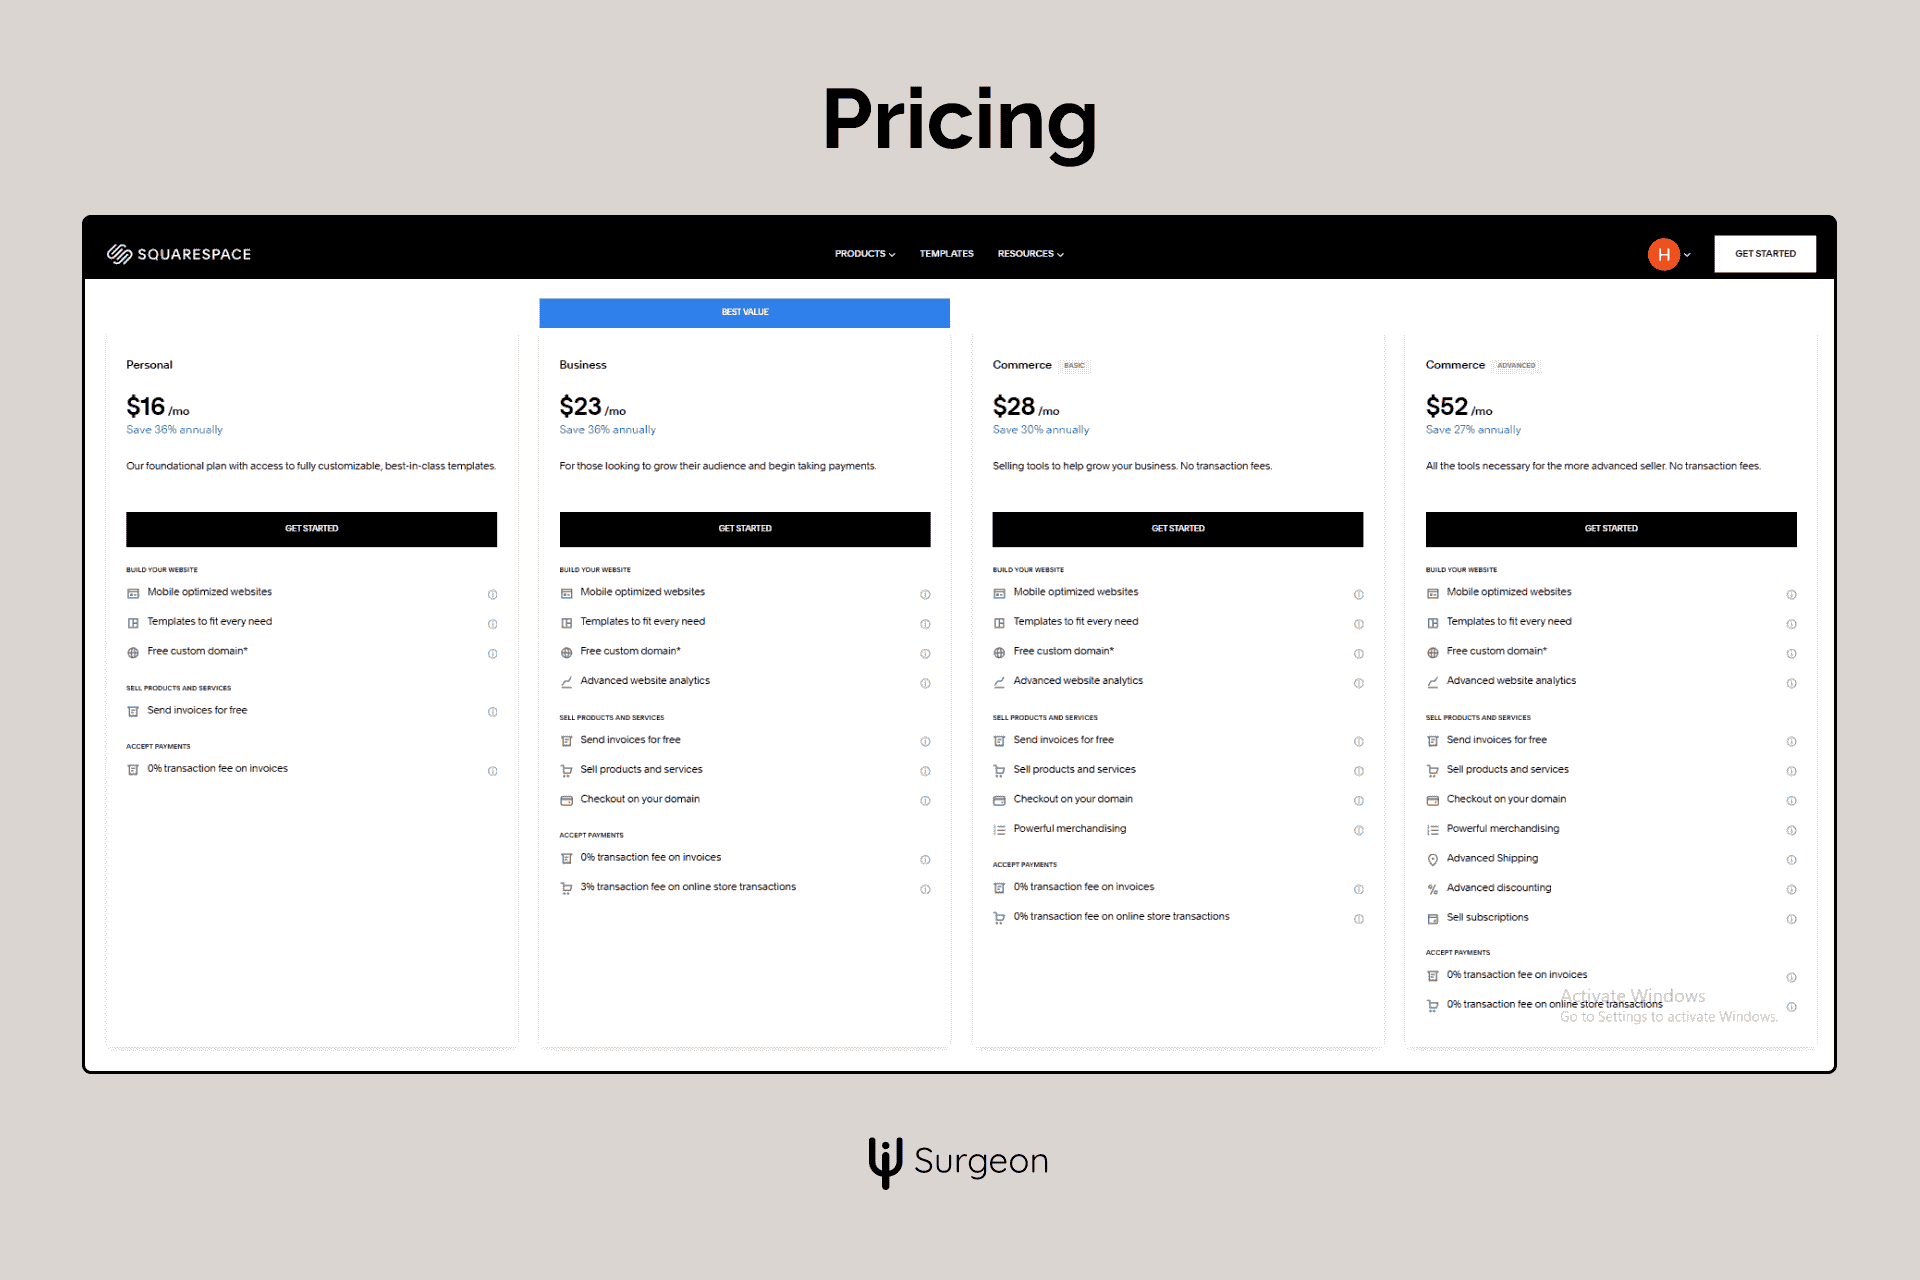
Task: Click TEMPLATES in the navigation menu
Action: [947, 253]
